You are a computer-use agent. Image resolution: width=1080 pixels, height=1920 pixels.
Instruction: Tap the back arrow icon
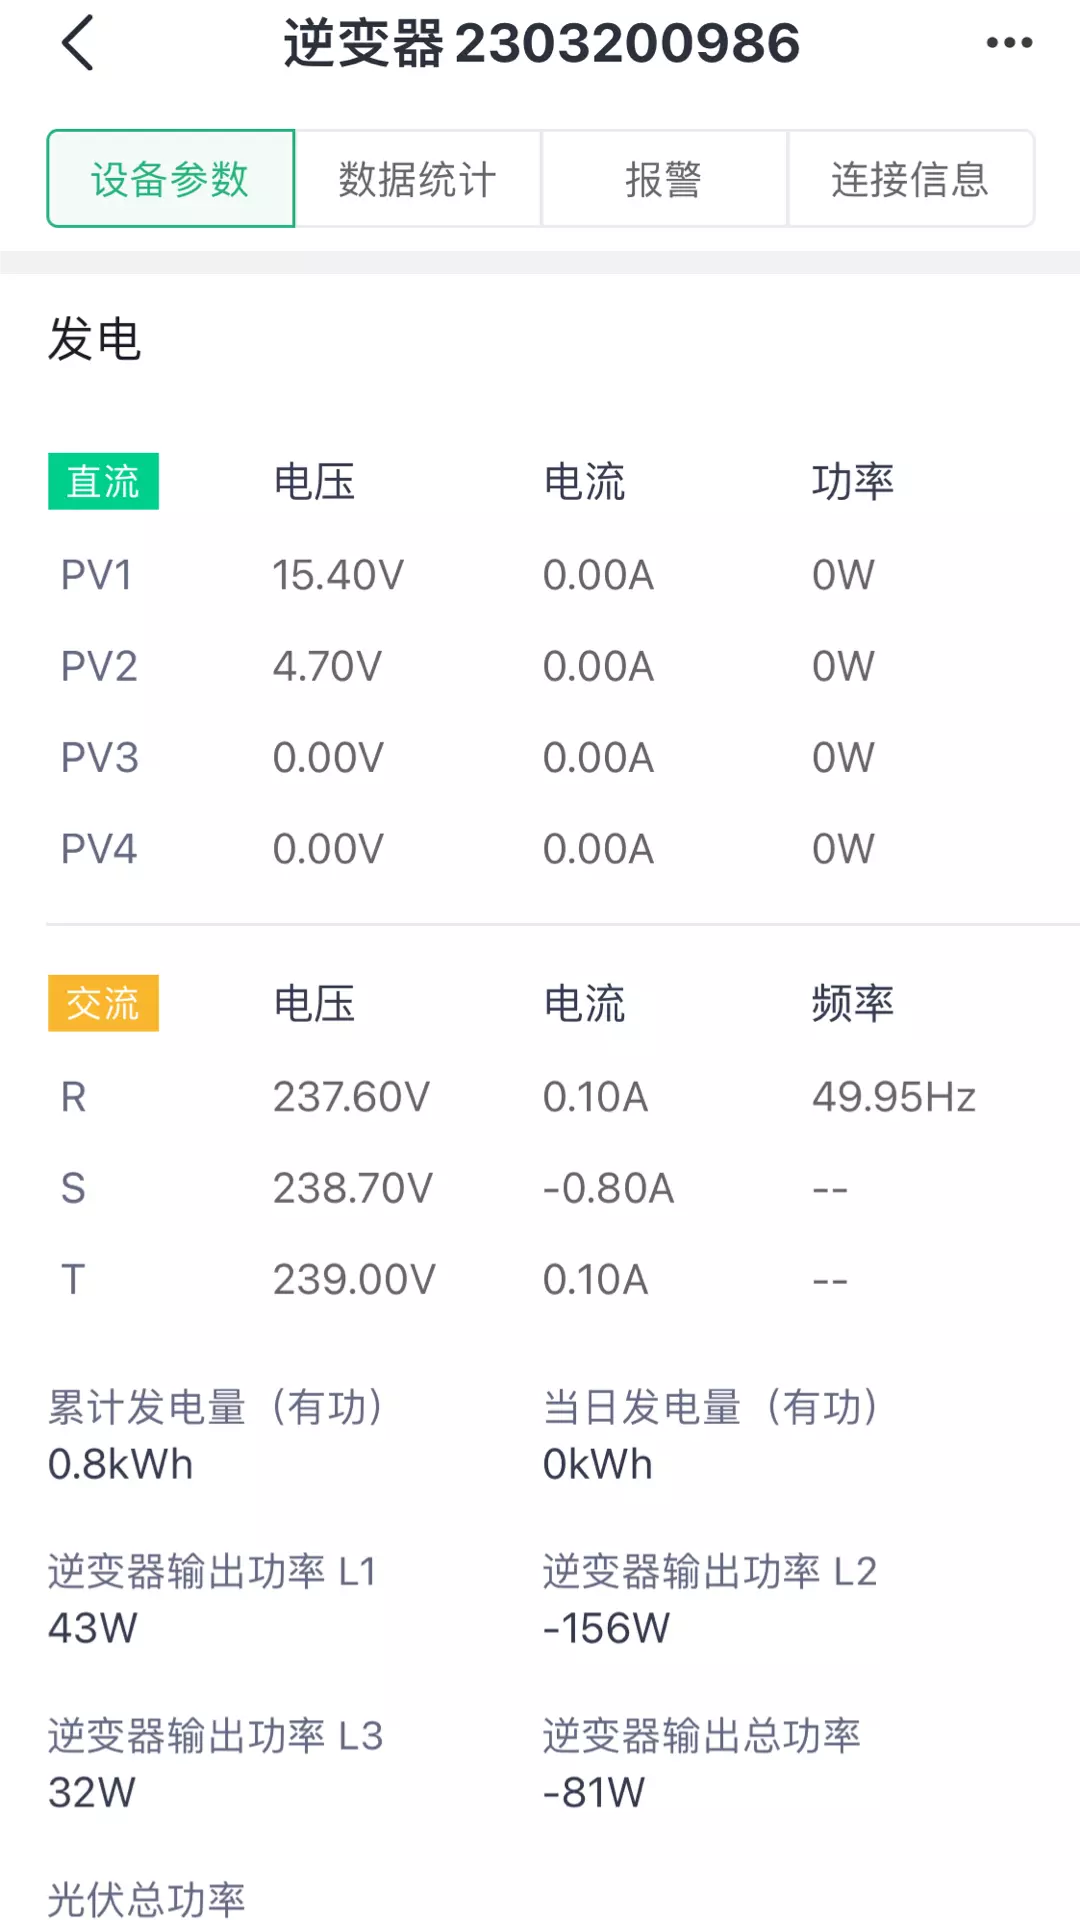pos(78,43)
